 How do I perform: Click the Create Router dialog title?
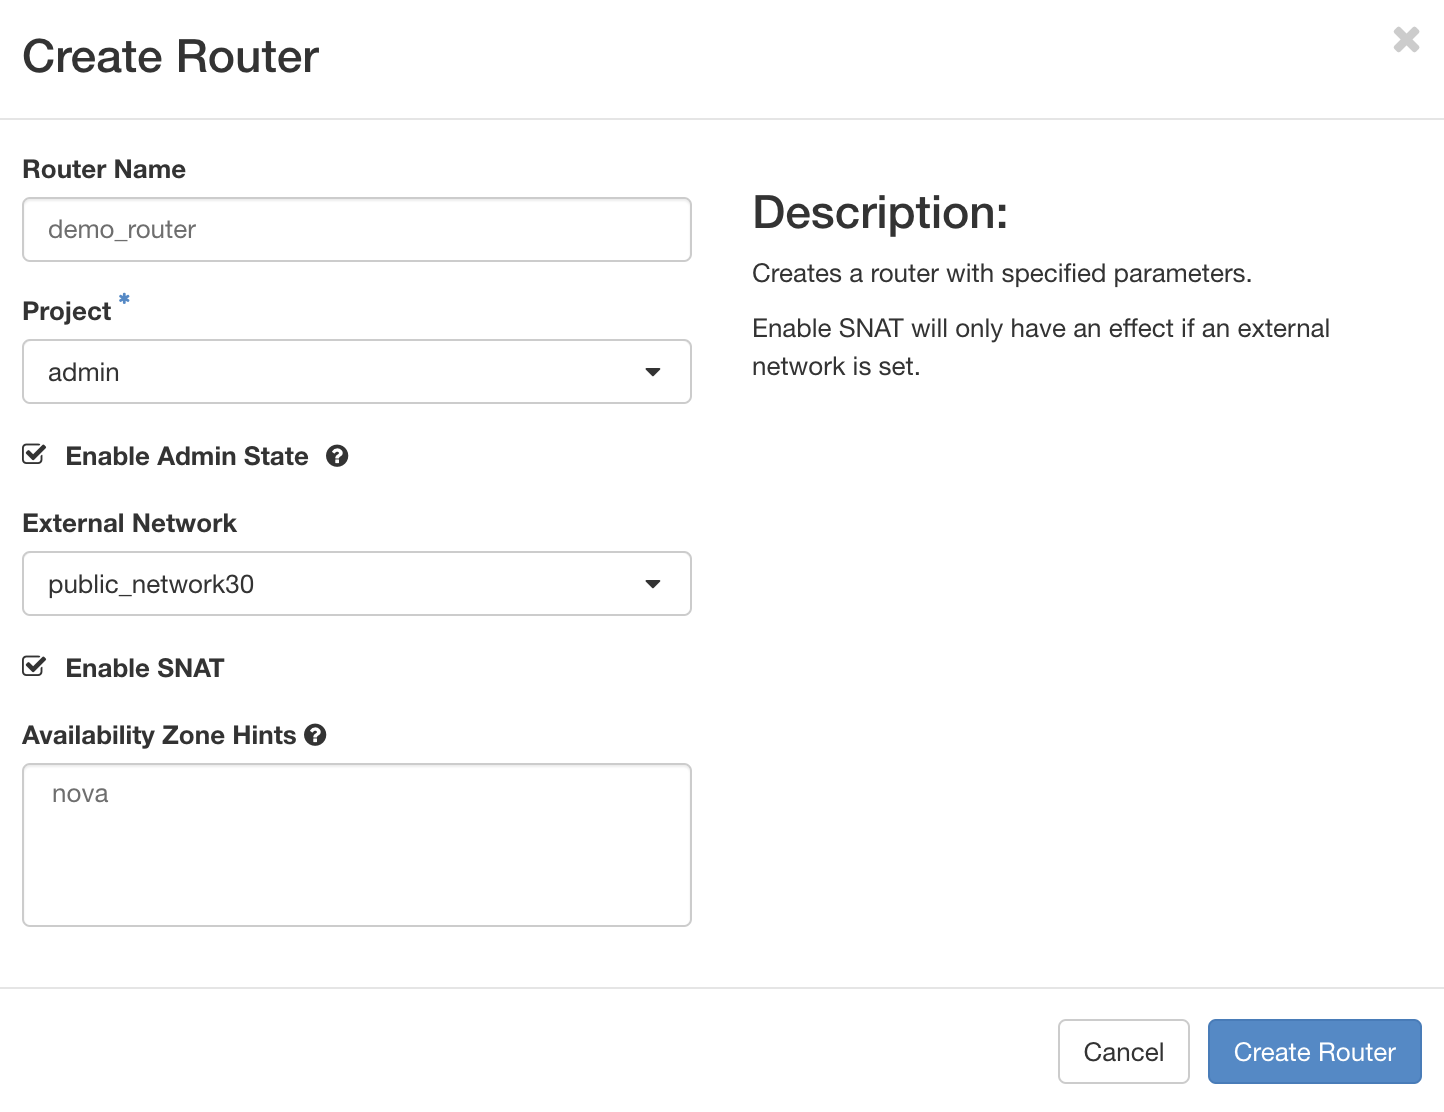pyautogui.click(x=169, y=57)
